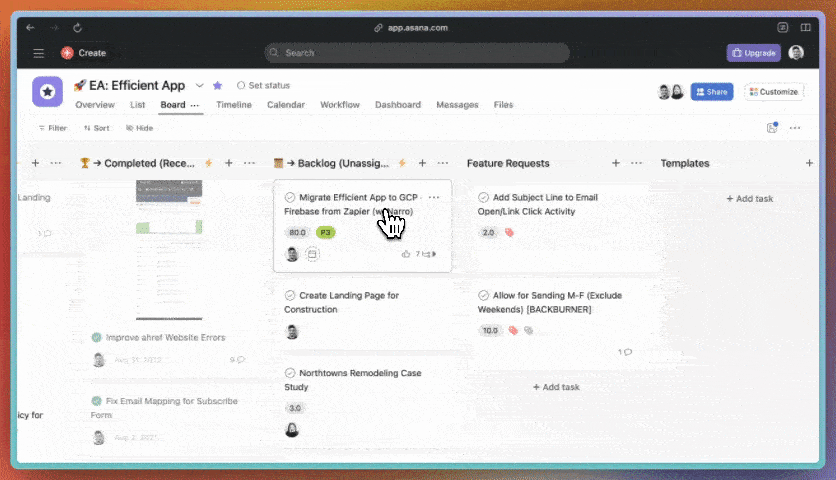This screenshot has width=836, height=480.
Task: Click assignee avatar on Northtowns card
Action: [292, 430]
